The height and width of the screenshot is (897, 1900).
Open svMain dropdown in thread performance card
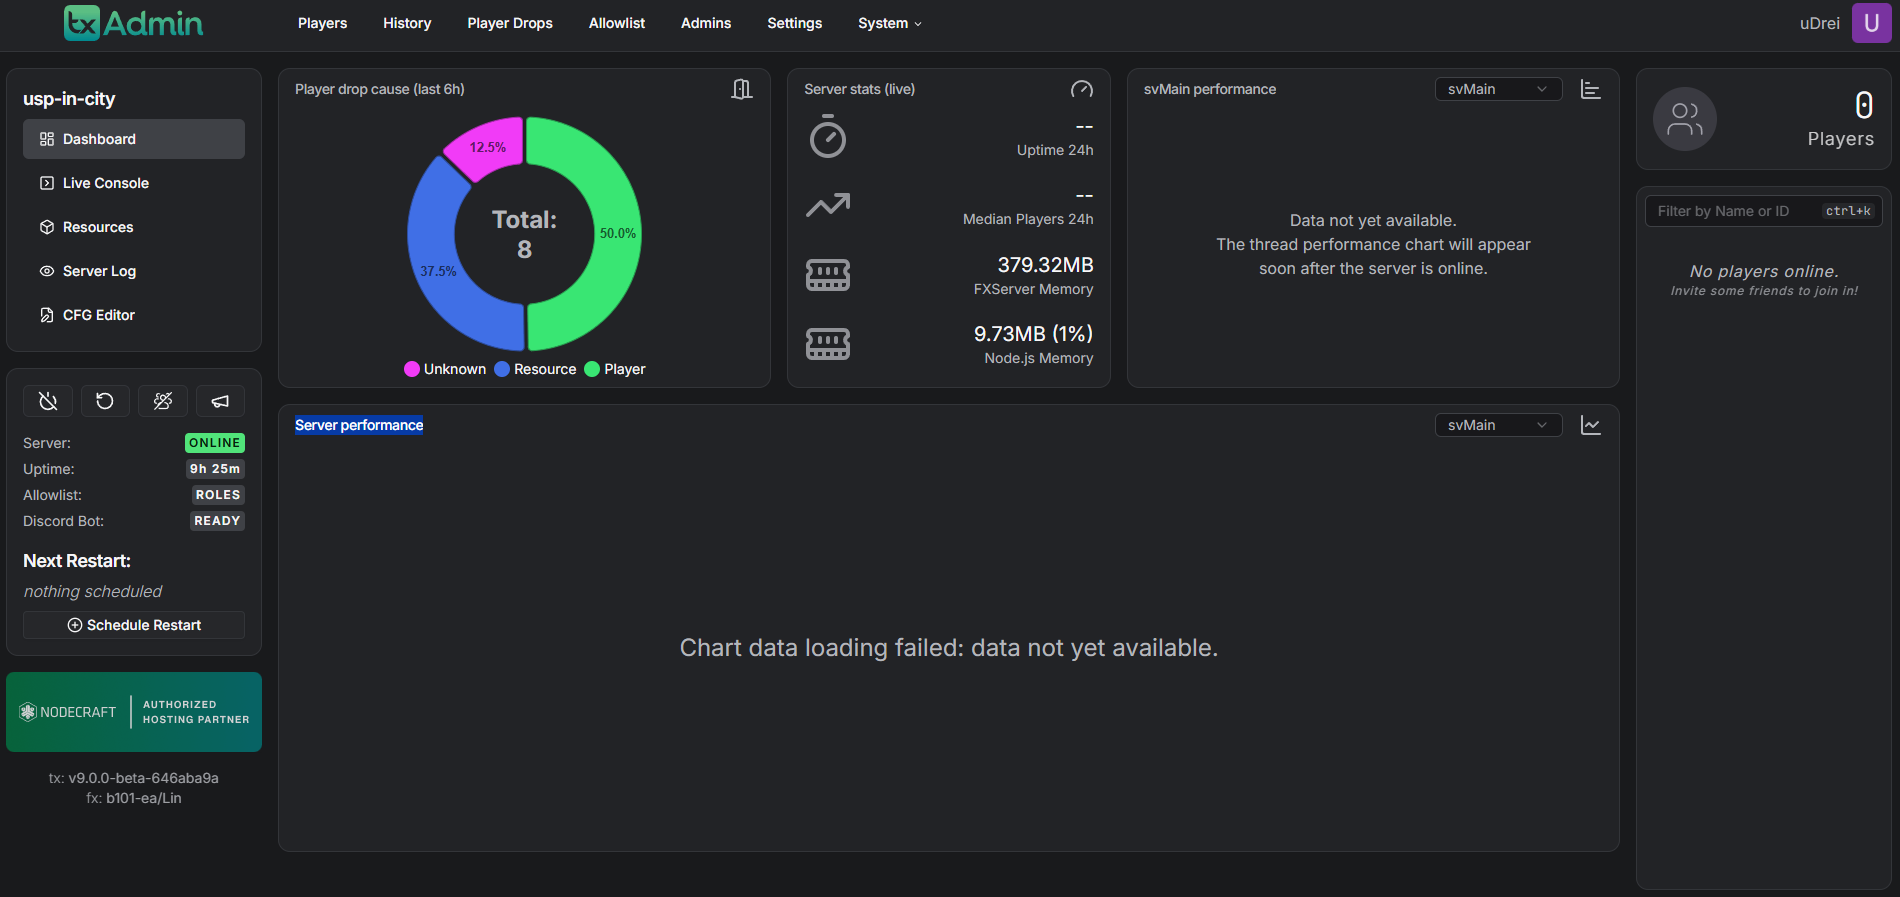pyautogui.click(x=1498, y=89)
